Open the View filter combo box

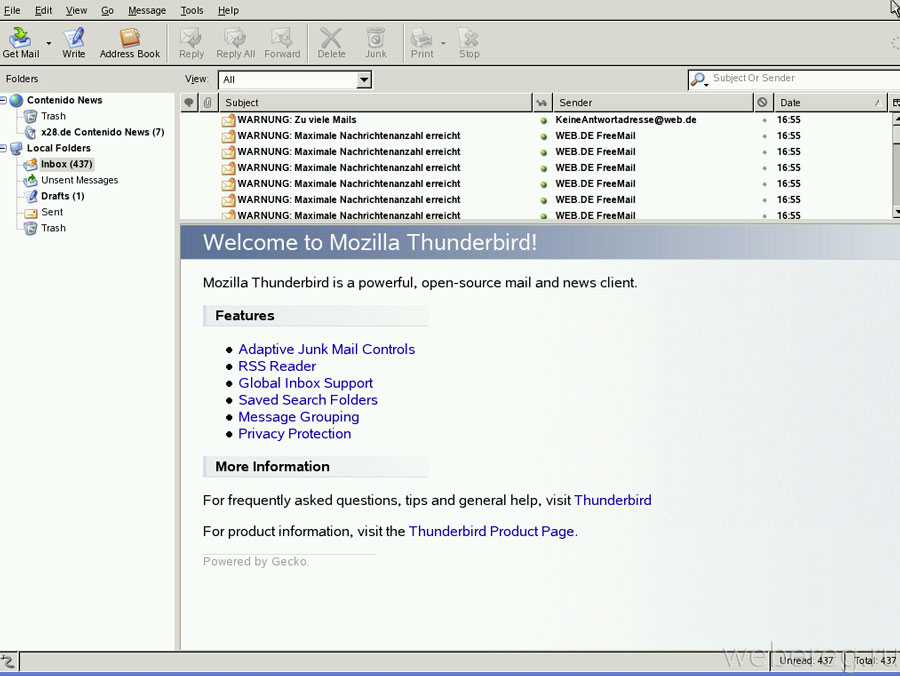tap(295, 80)
